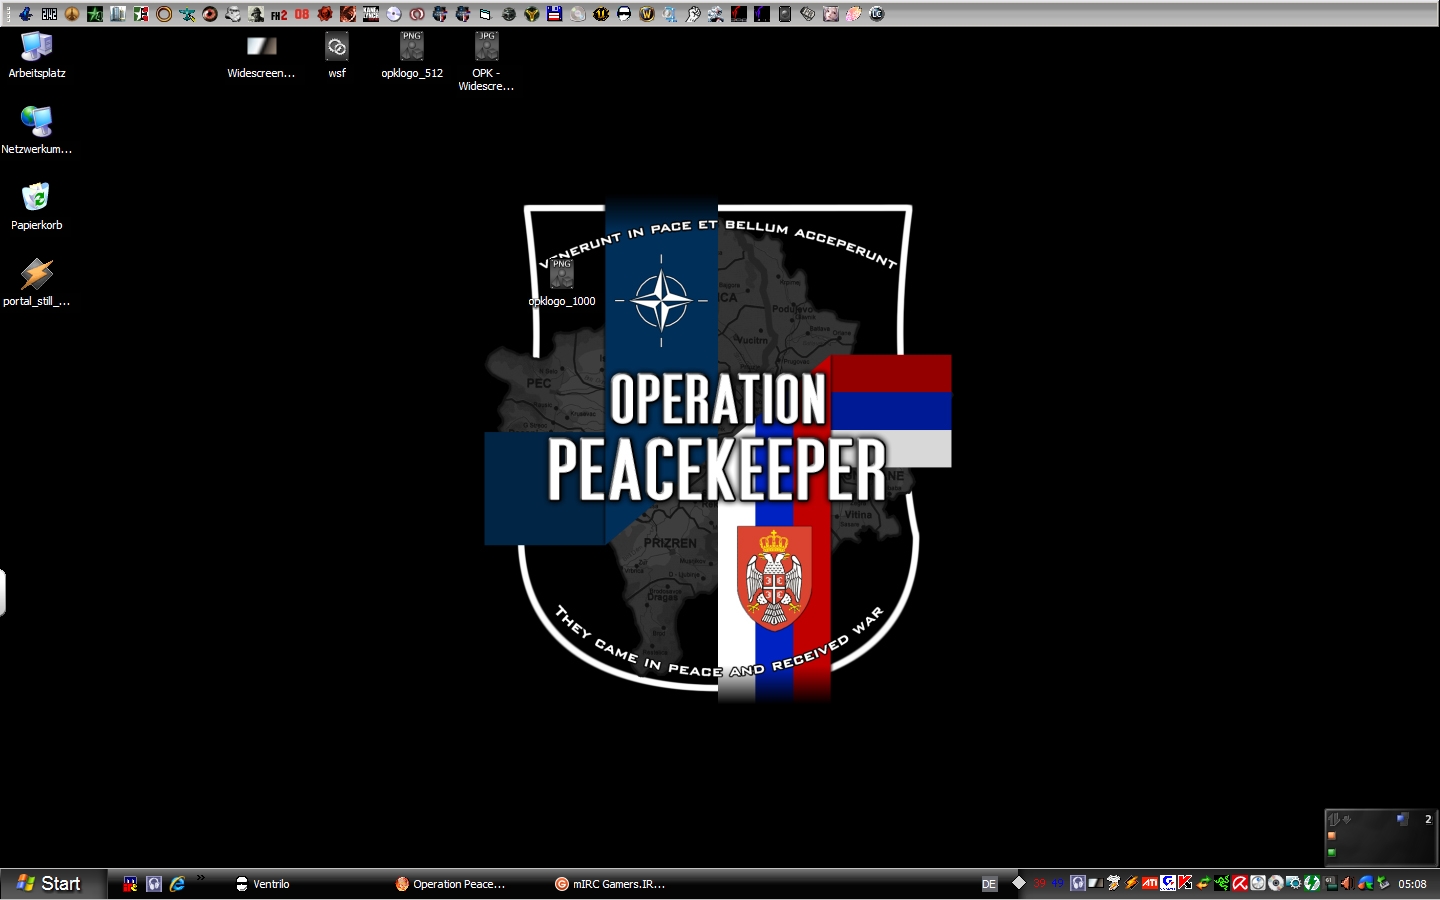Click the white diamond tray icon
Viewport: 1440px width, 900px height.
pos(1019,883)
